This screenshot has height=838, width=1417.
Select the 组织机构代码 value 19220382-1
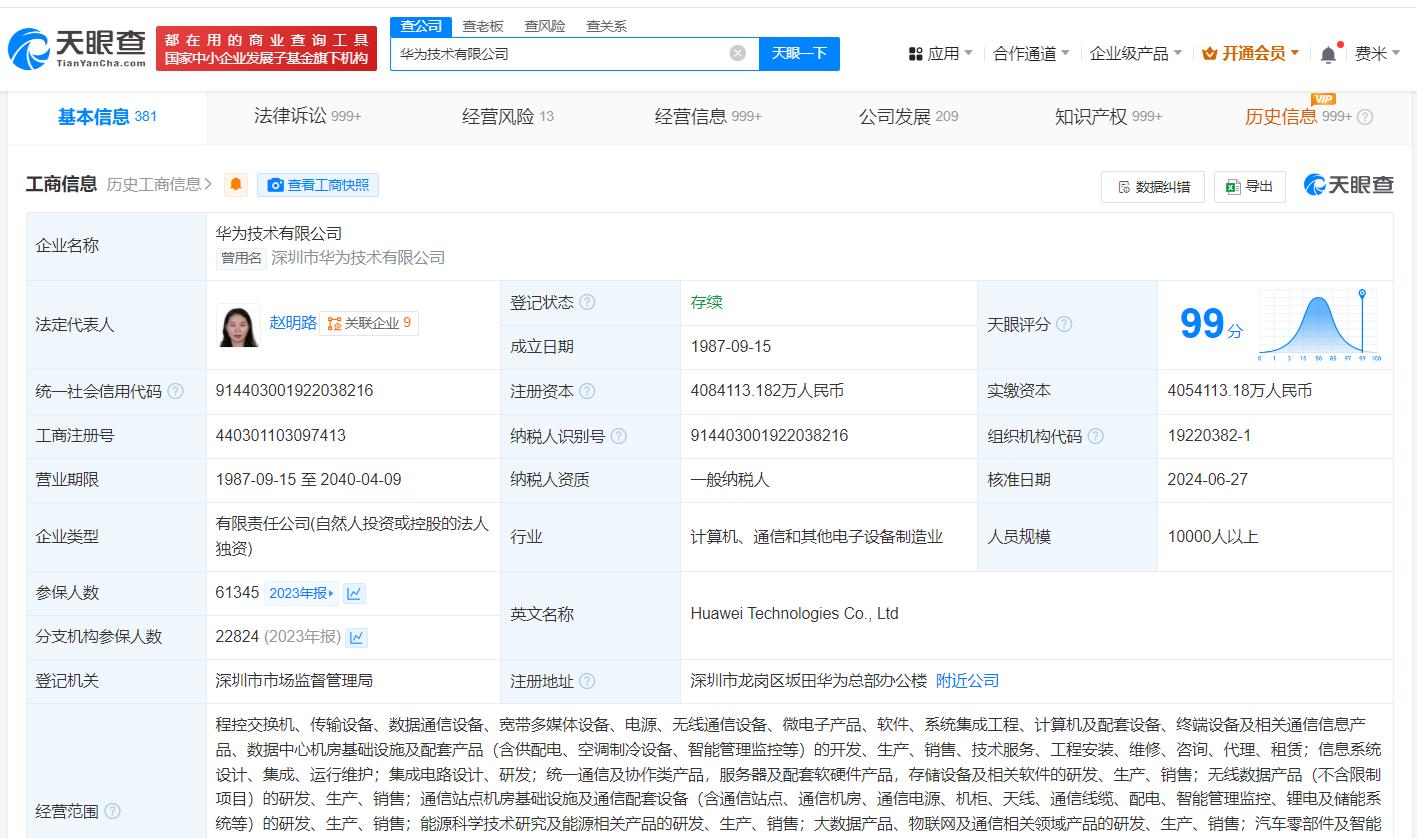1209,436
